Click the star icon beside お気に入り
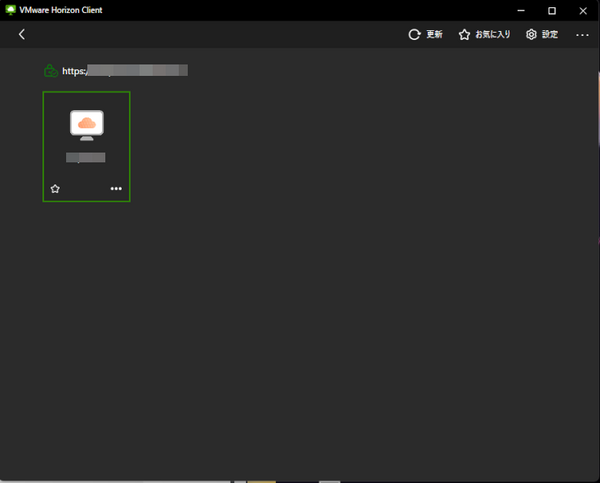 tap(464, 34)
